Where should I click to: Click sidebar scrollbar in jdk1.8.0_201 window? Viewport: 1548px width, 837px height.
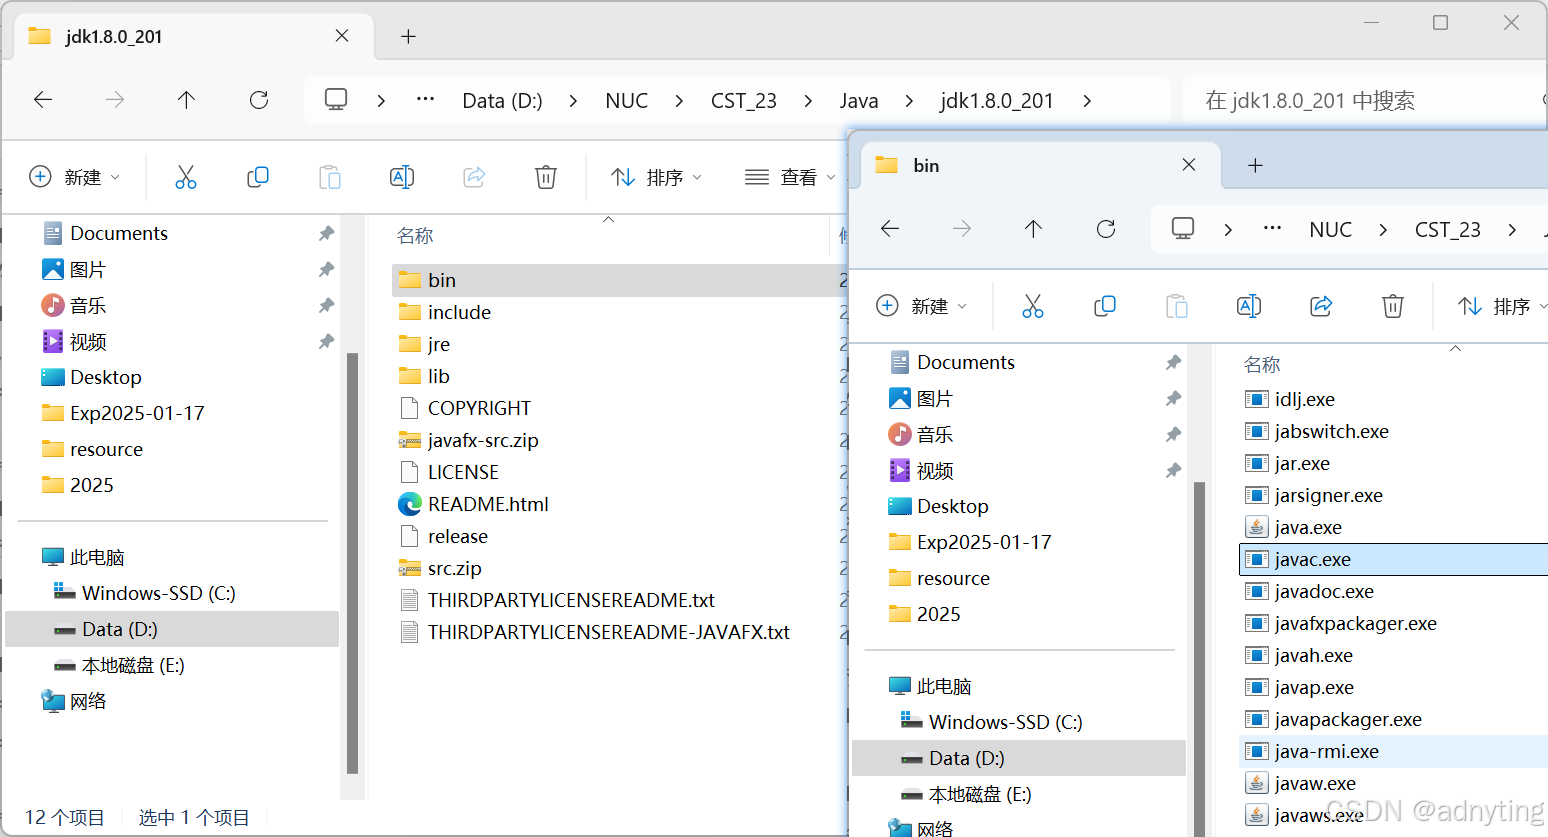(x=352, y=563)
